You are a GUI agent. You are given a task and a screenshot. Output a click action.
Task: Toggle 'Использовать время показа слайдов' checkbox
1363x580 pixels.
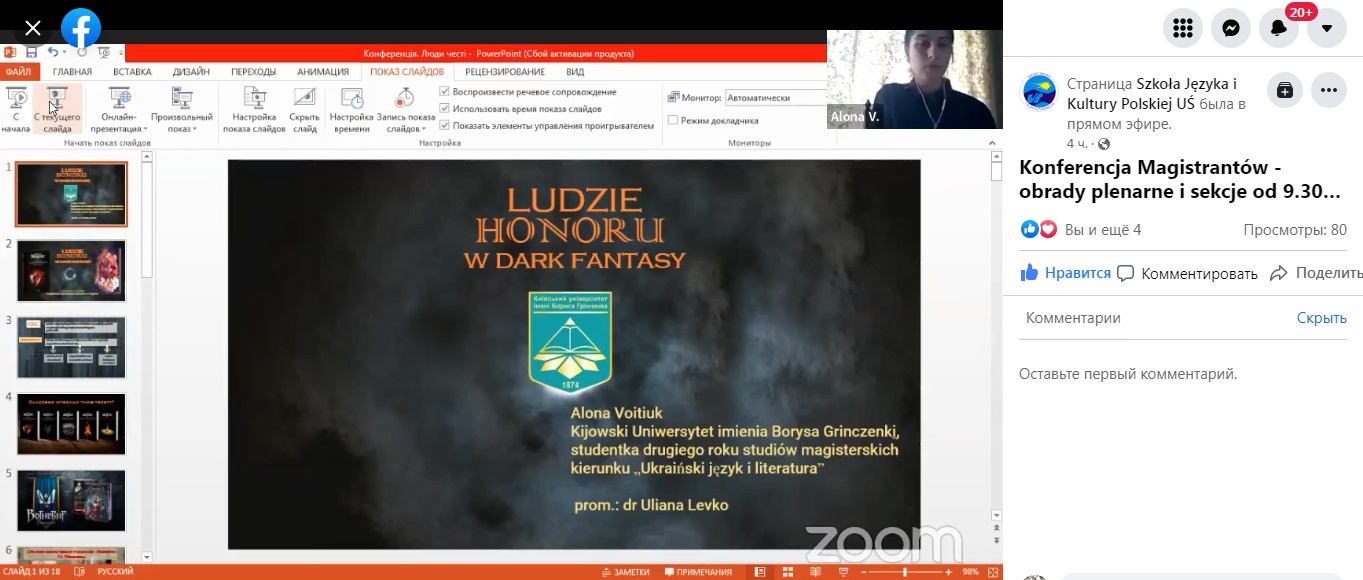click(x=445, y=109)
